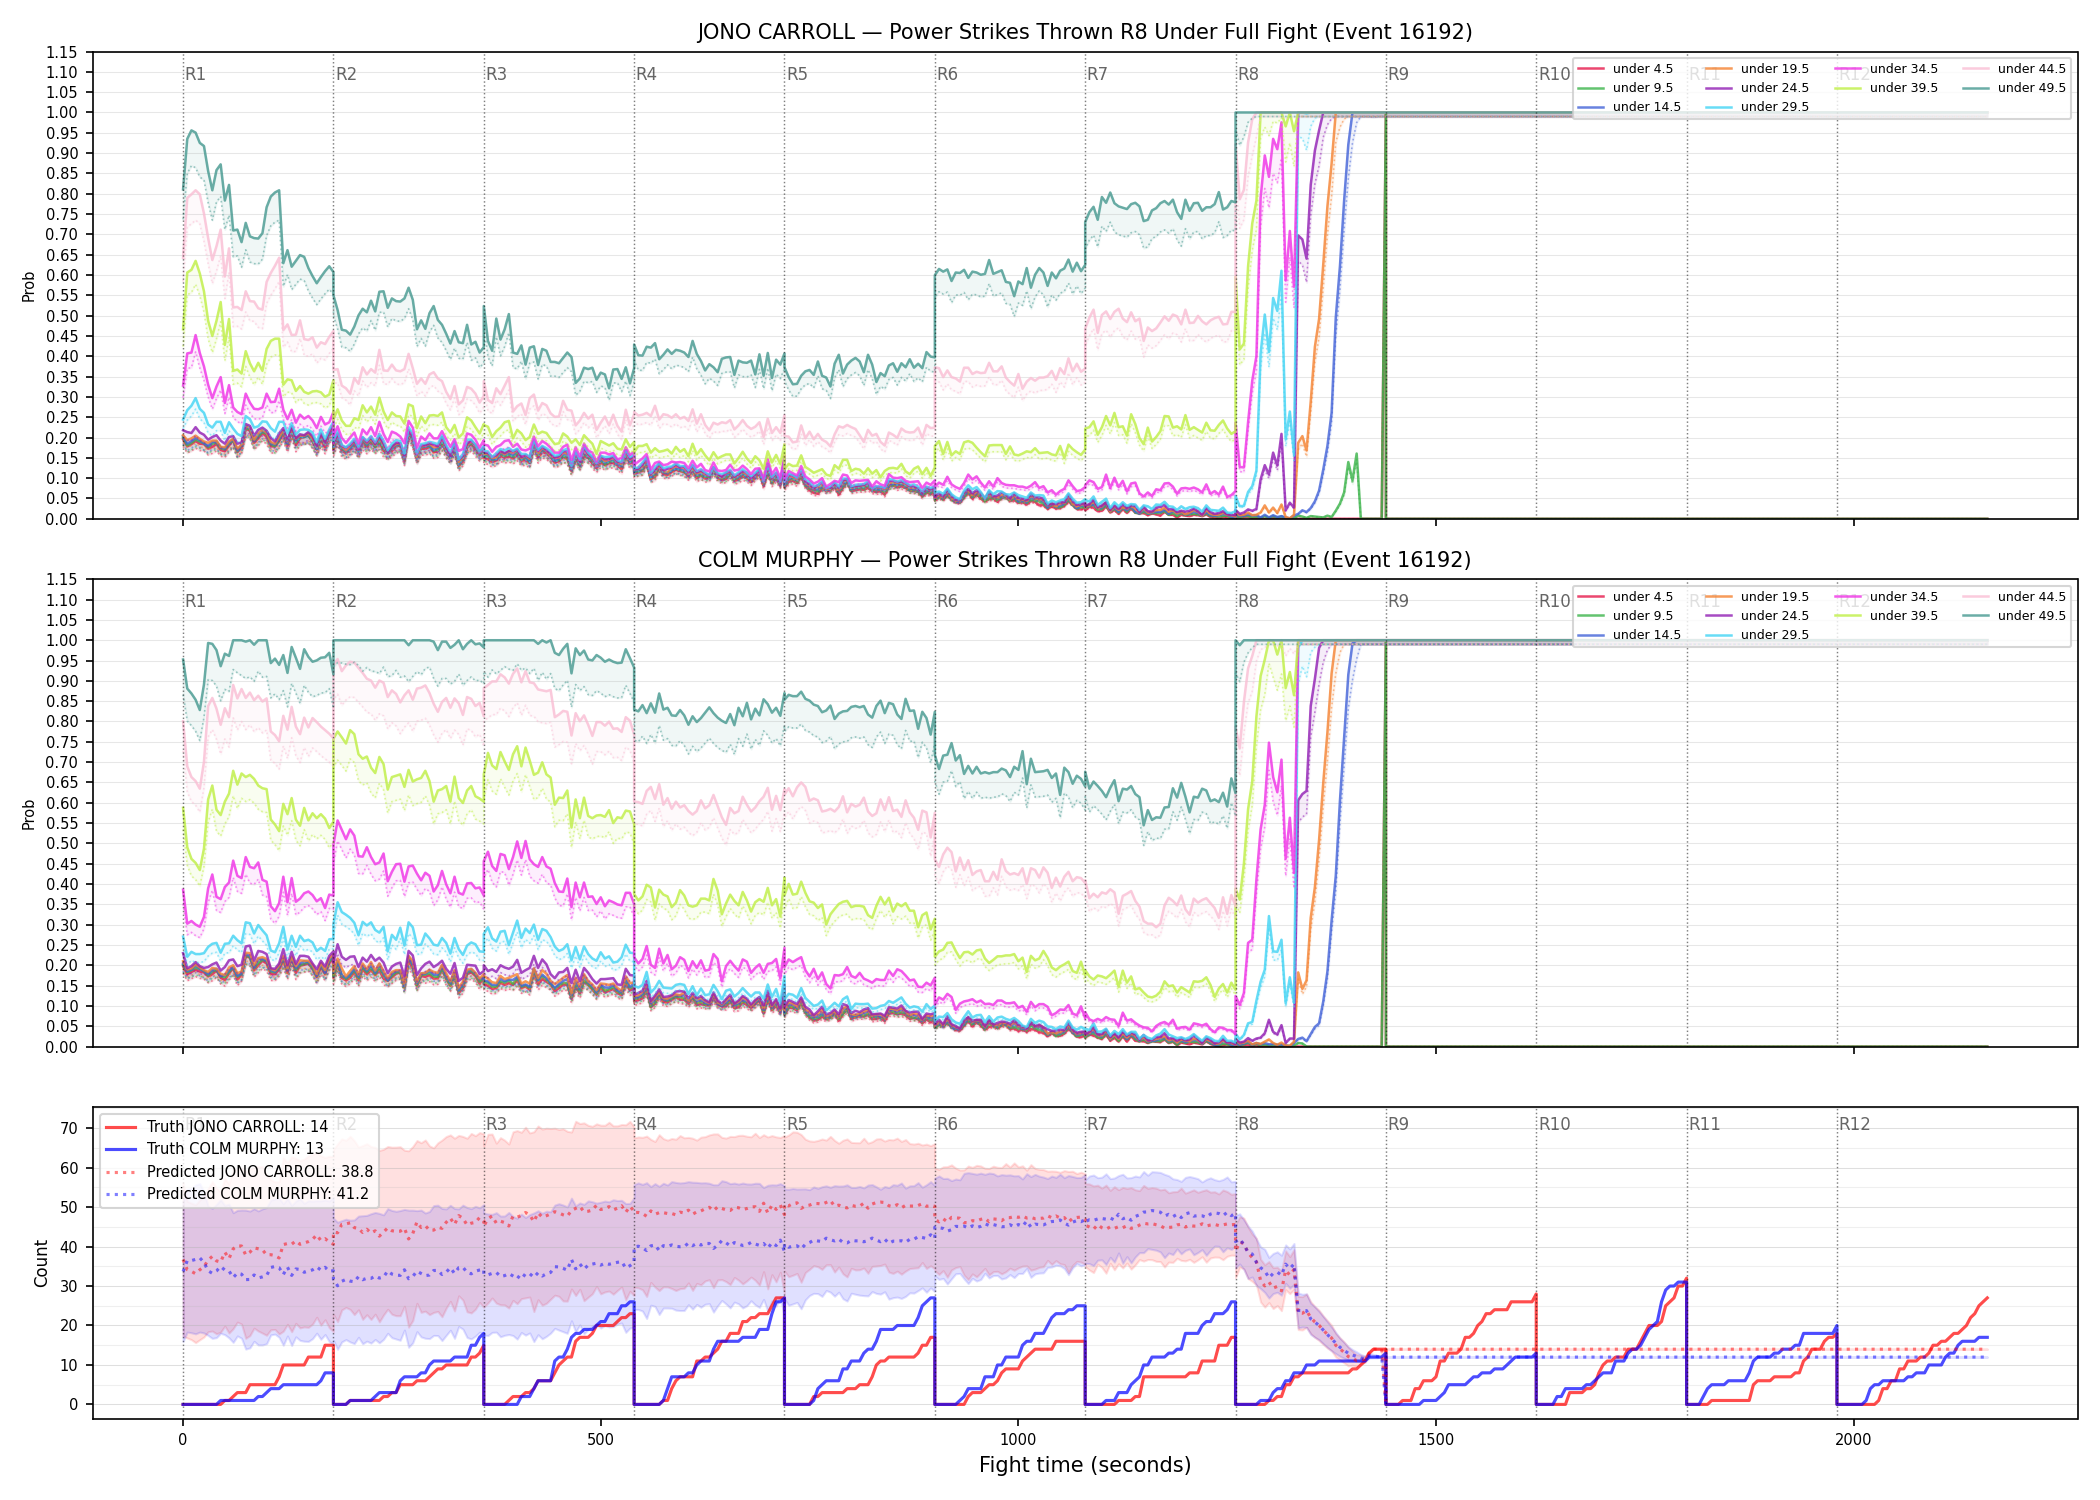Click the 'under 4.5' legend entry in top chart
Image resolution: width=2100 pixels, height=1500 pixels.
tap(1625, 69)
